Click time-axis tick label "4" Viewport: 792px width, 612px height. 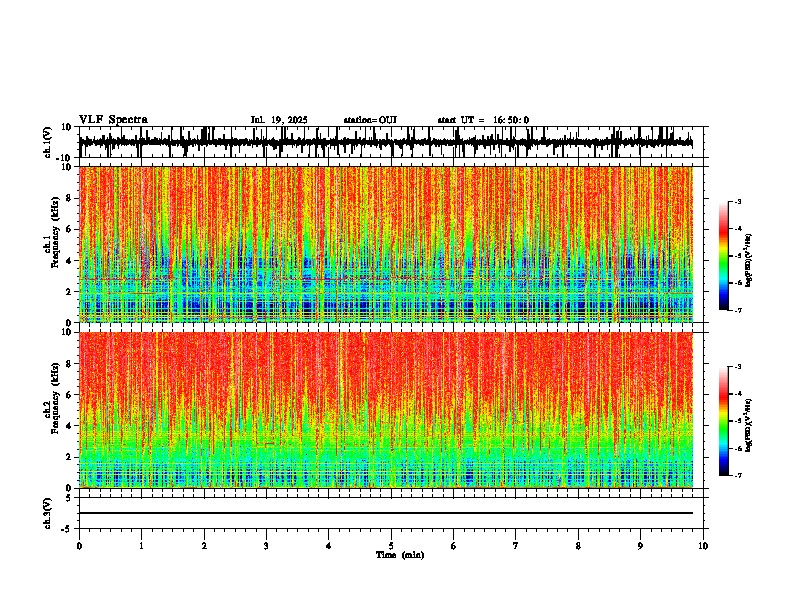click(x=329, y=546)
